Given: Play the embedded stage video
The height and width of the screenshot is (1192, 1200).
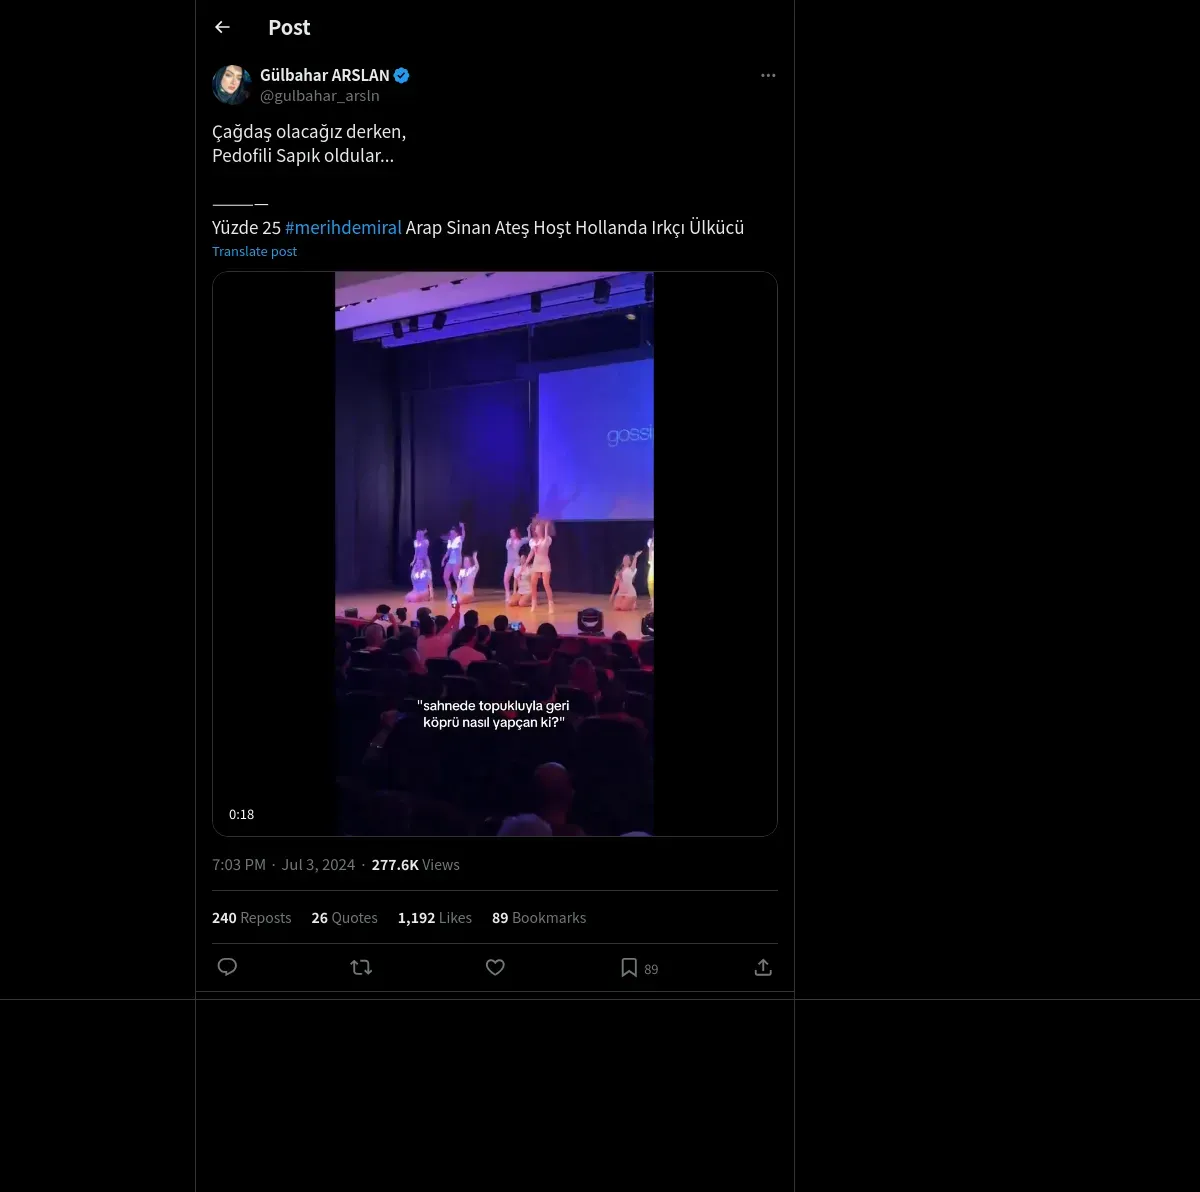Looking at the screenshot, I should [494, 553].
